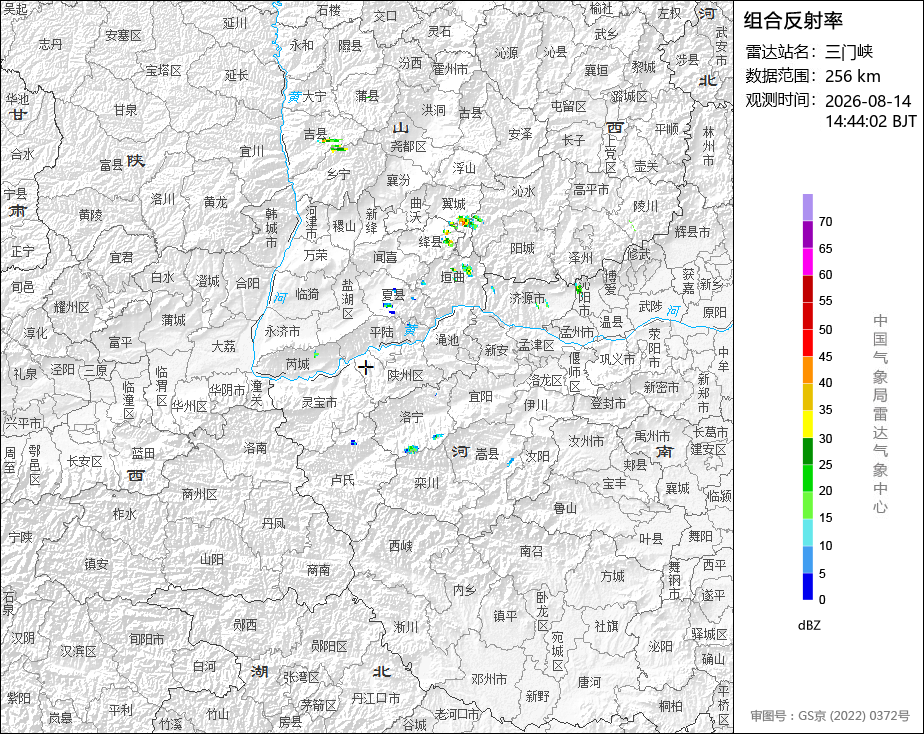This screenshot has height=734, width=924.
Task: Click the legend value 70
Action: (x=826, y=221)
